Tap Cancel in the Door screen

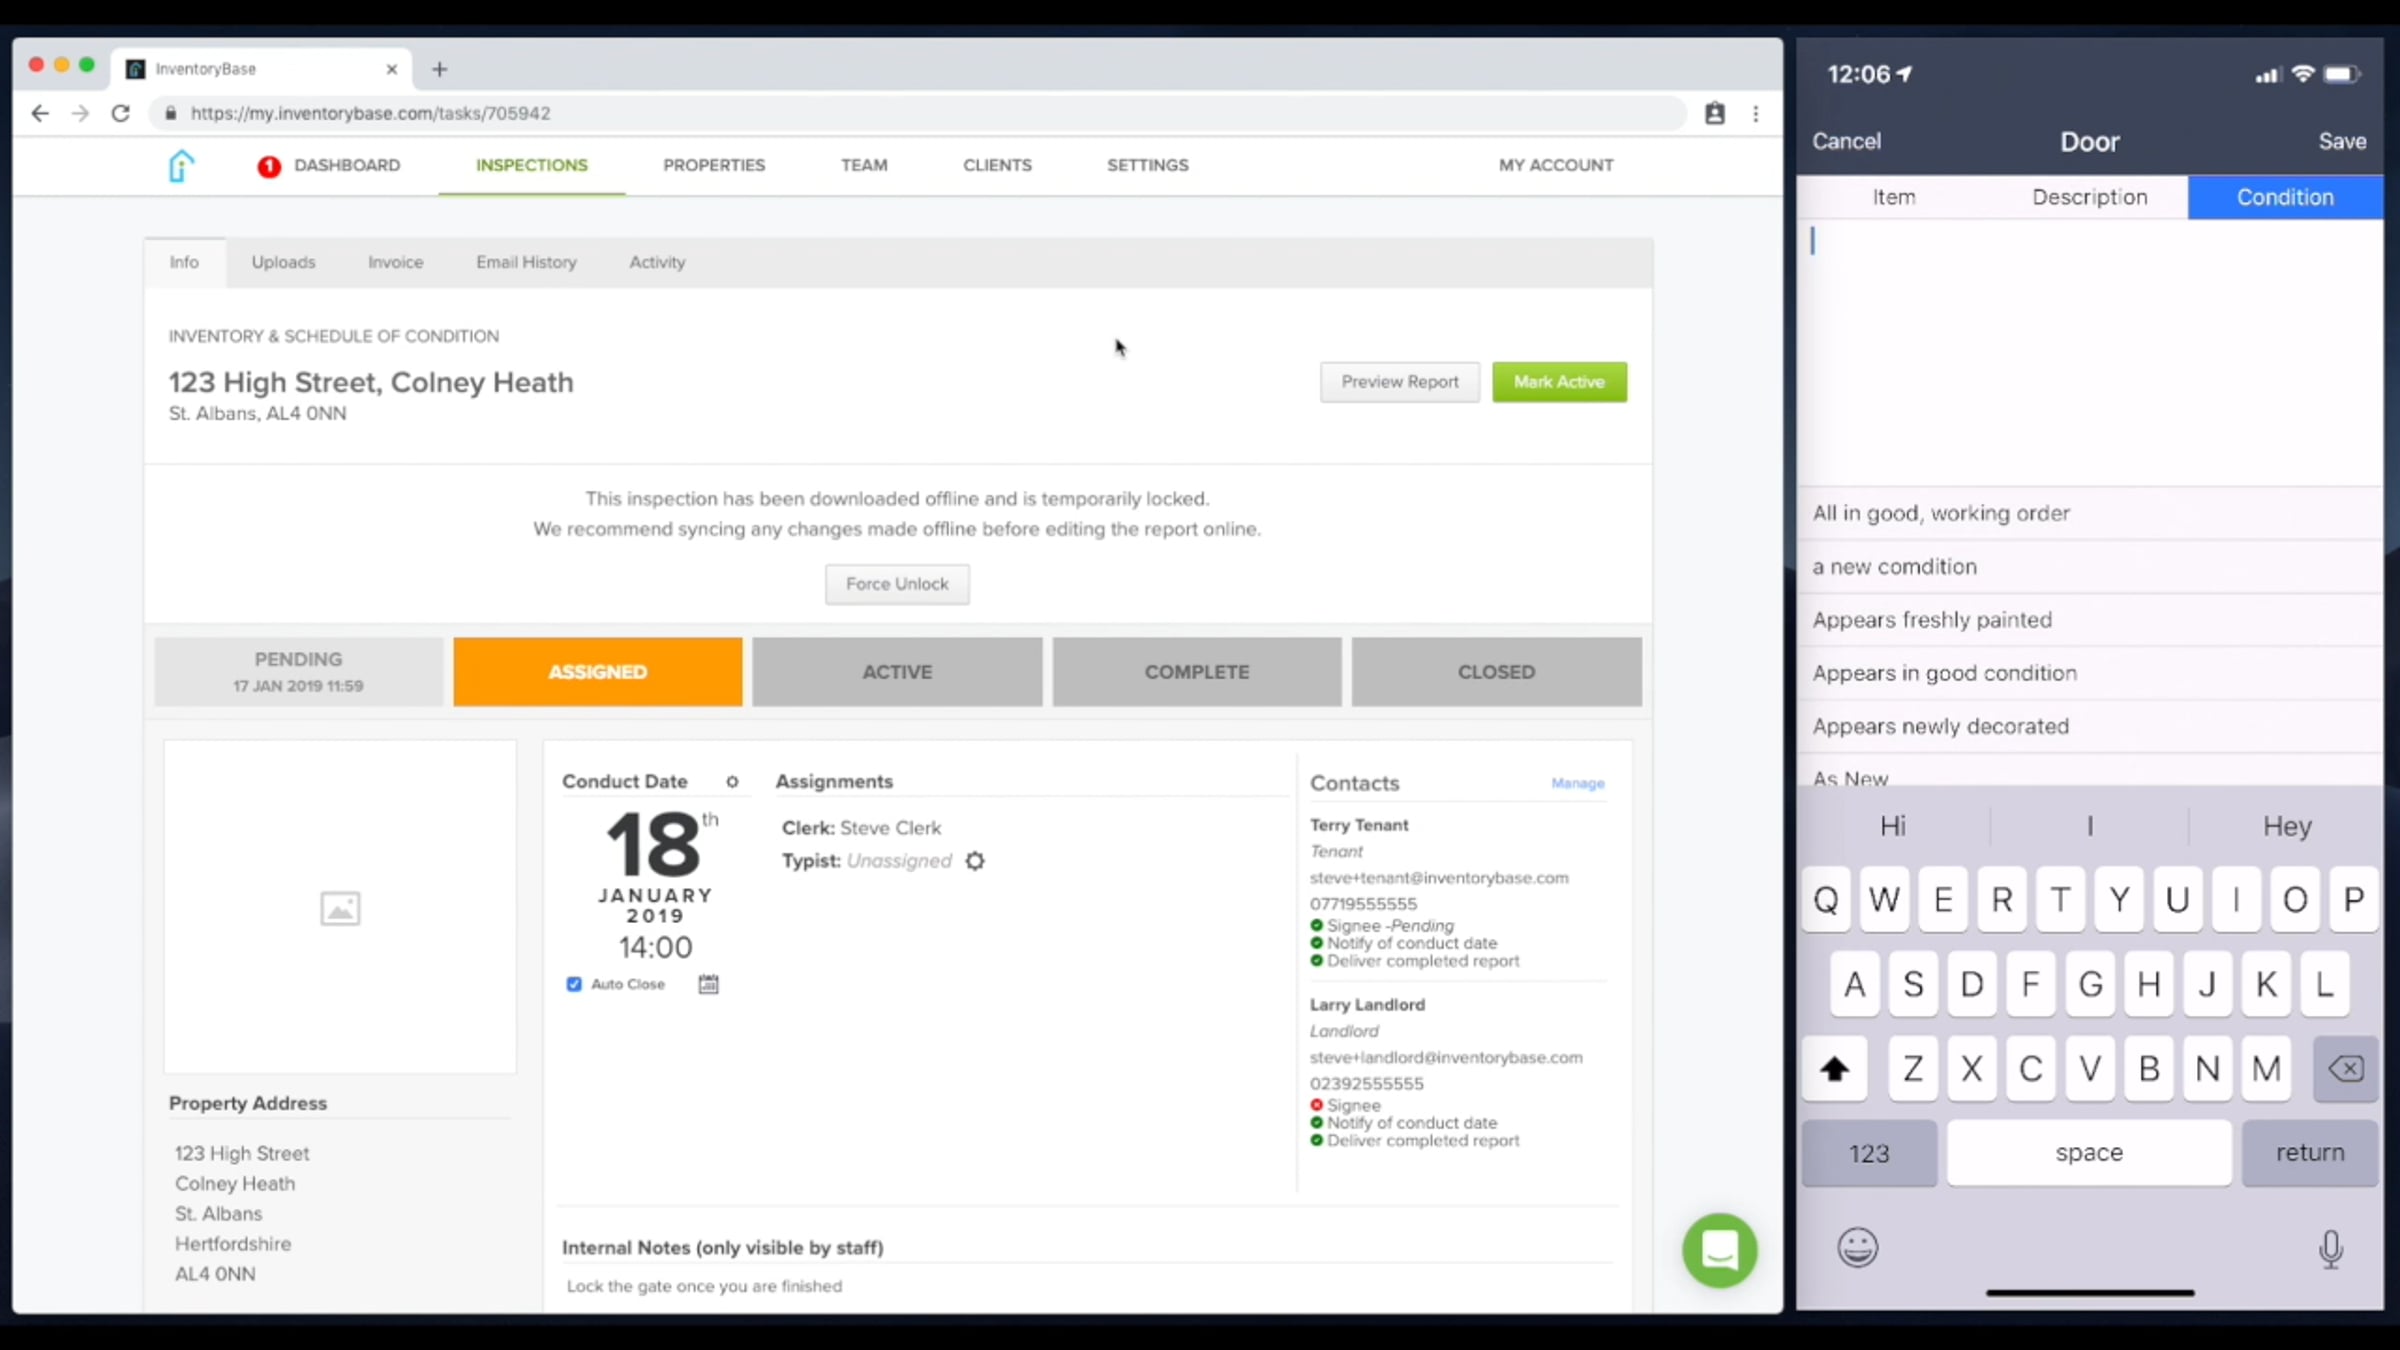(x=1846, y=141)
